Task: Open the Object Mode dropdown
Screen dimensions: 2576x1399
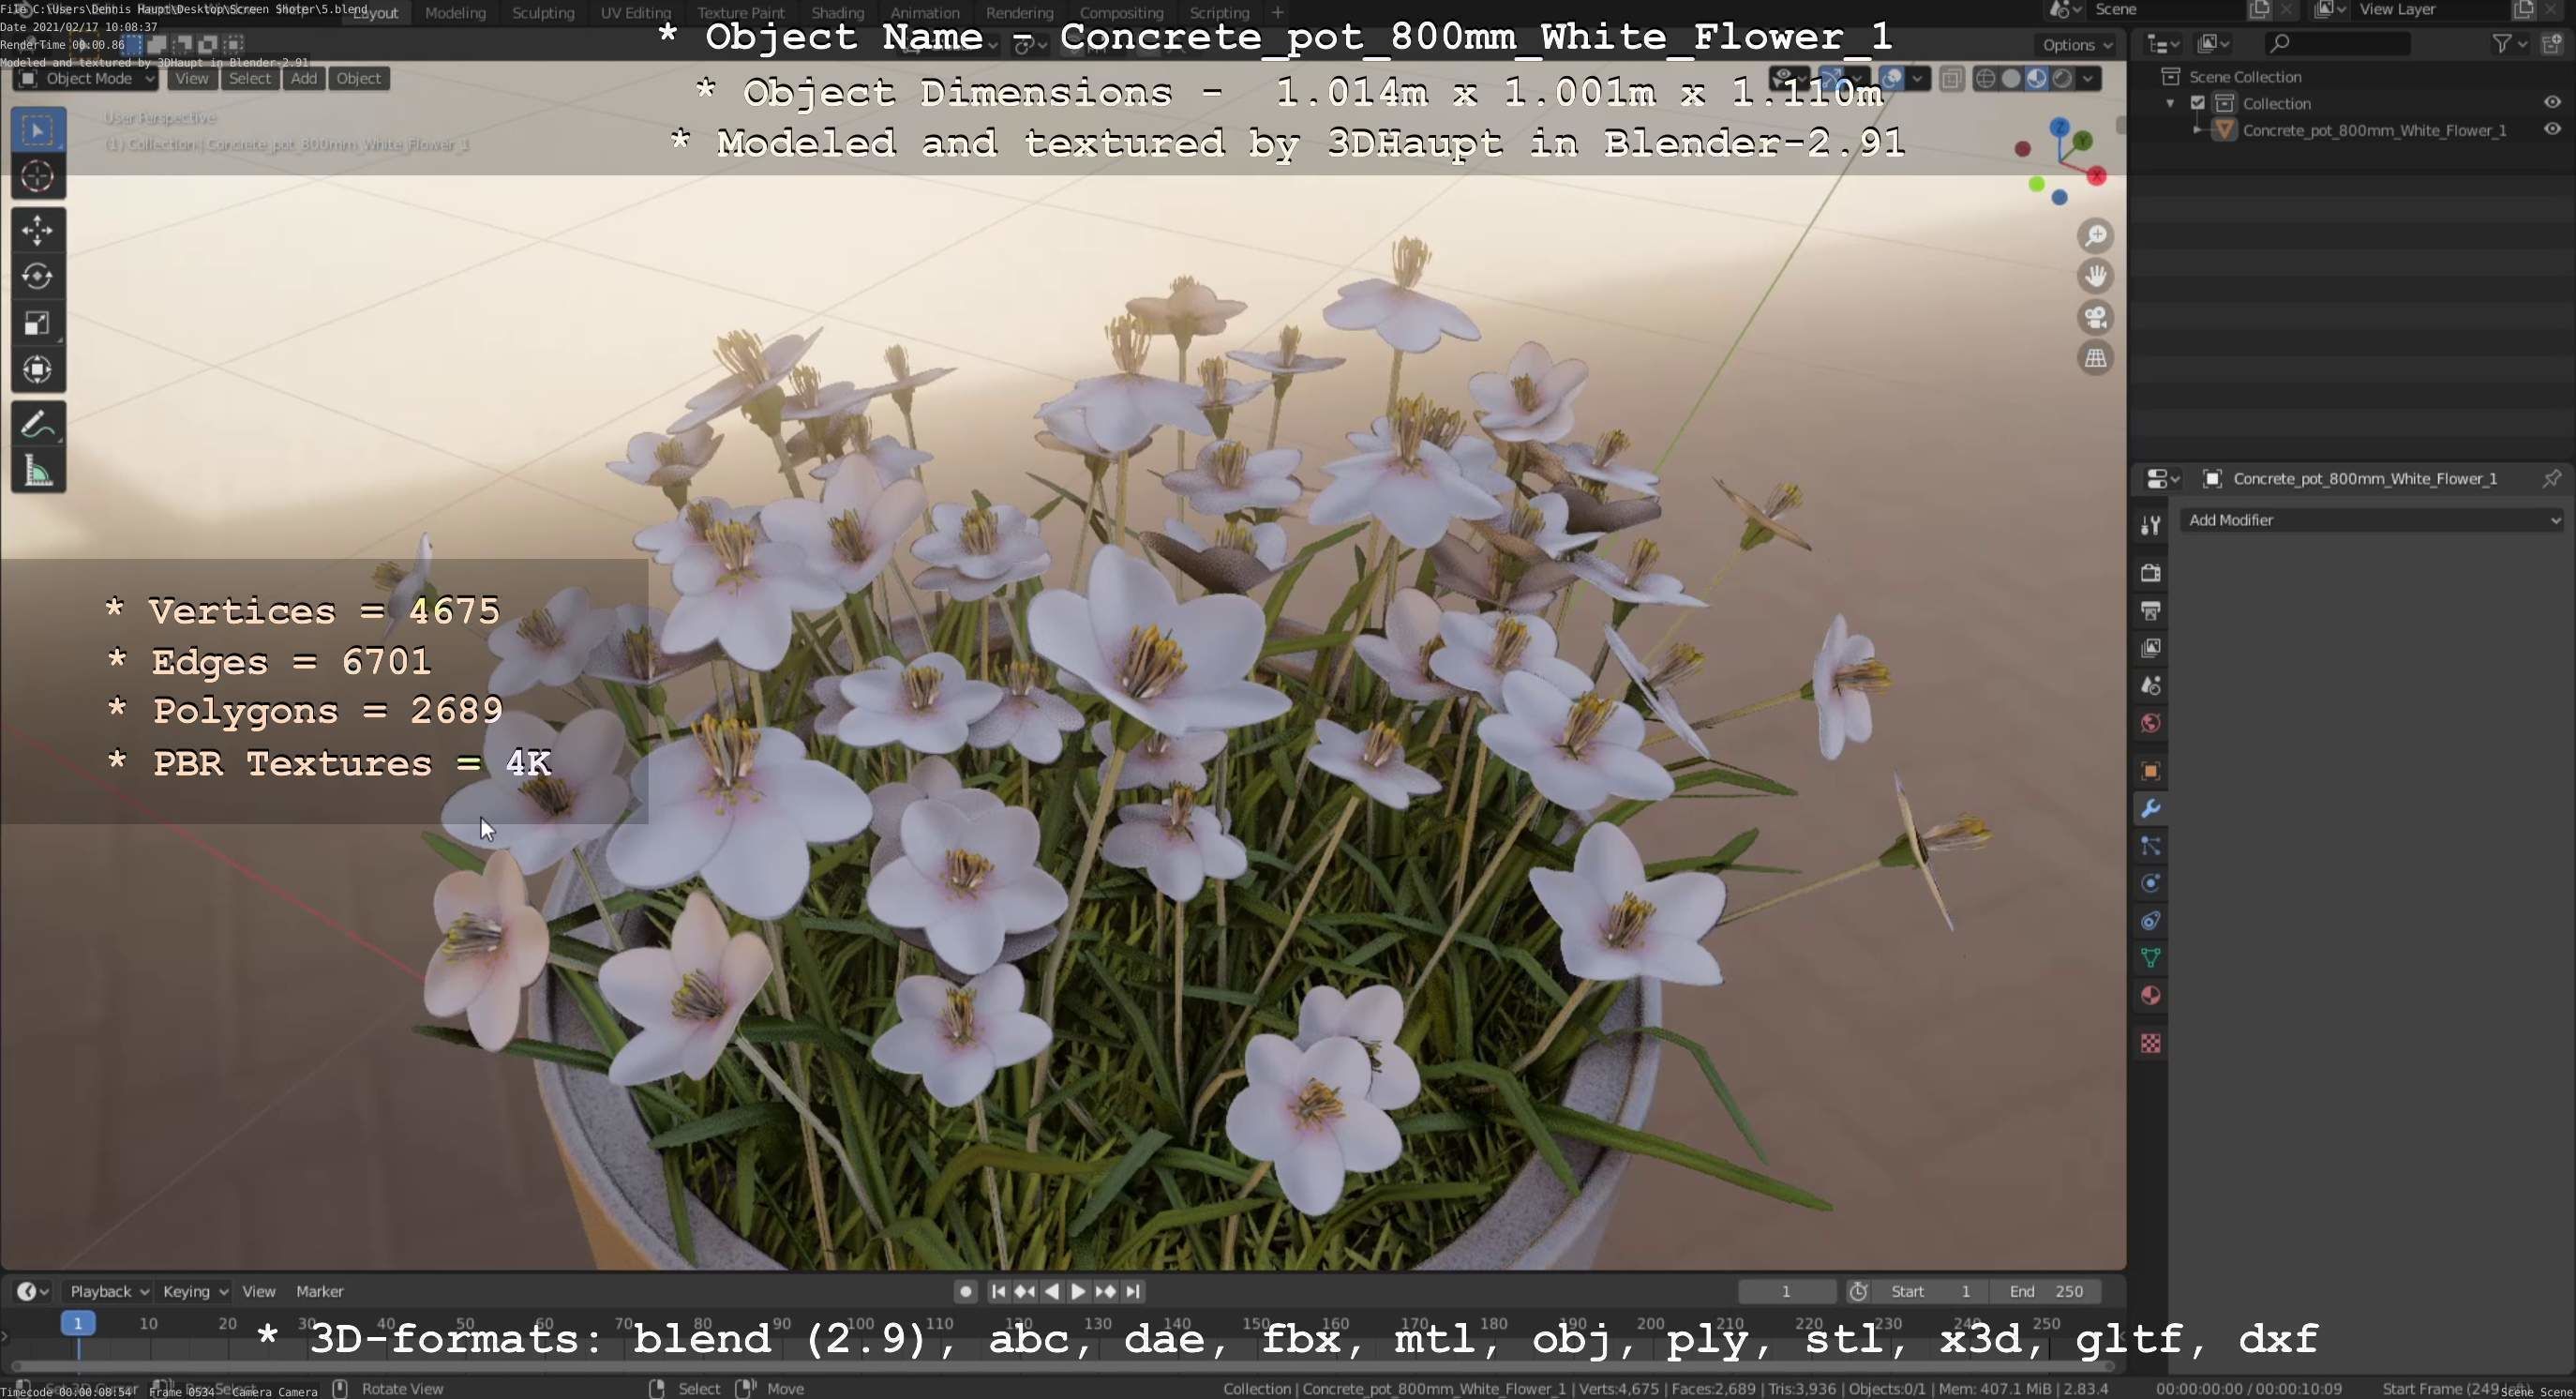Action: pyautogui.click(x=88, y=79)
